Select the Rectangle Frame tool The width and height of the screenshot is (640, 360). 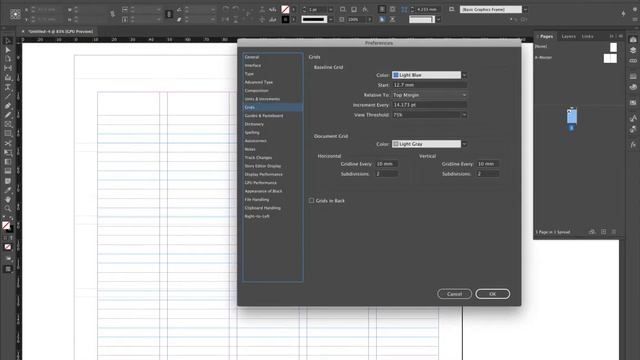[8, 124]
